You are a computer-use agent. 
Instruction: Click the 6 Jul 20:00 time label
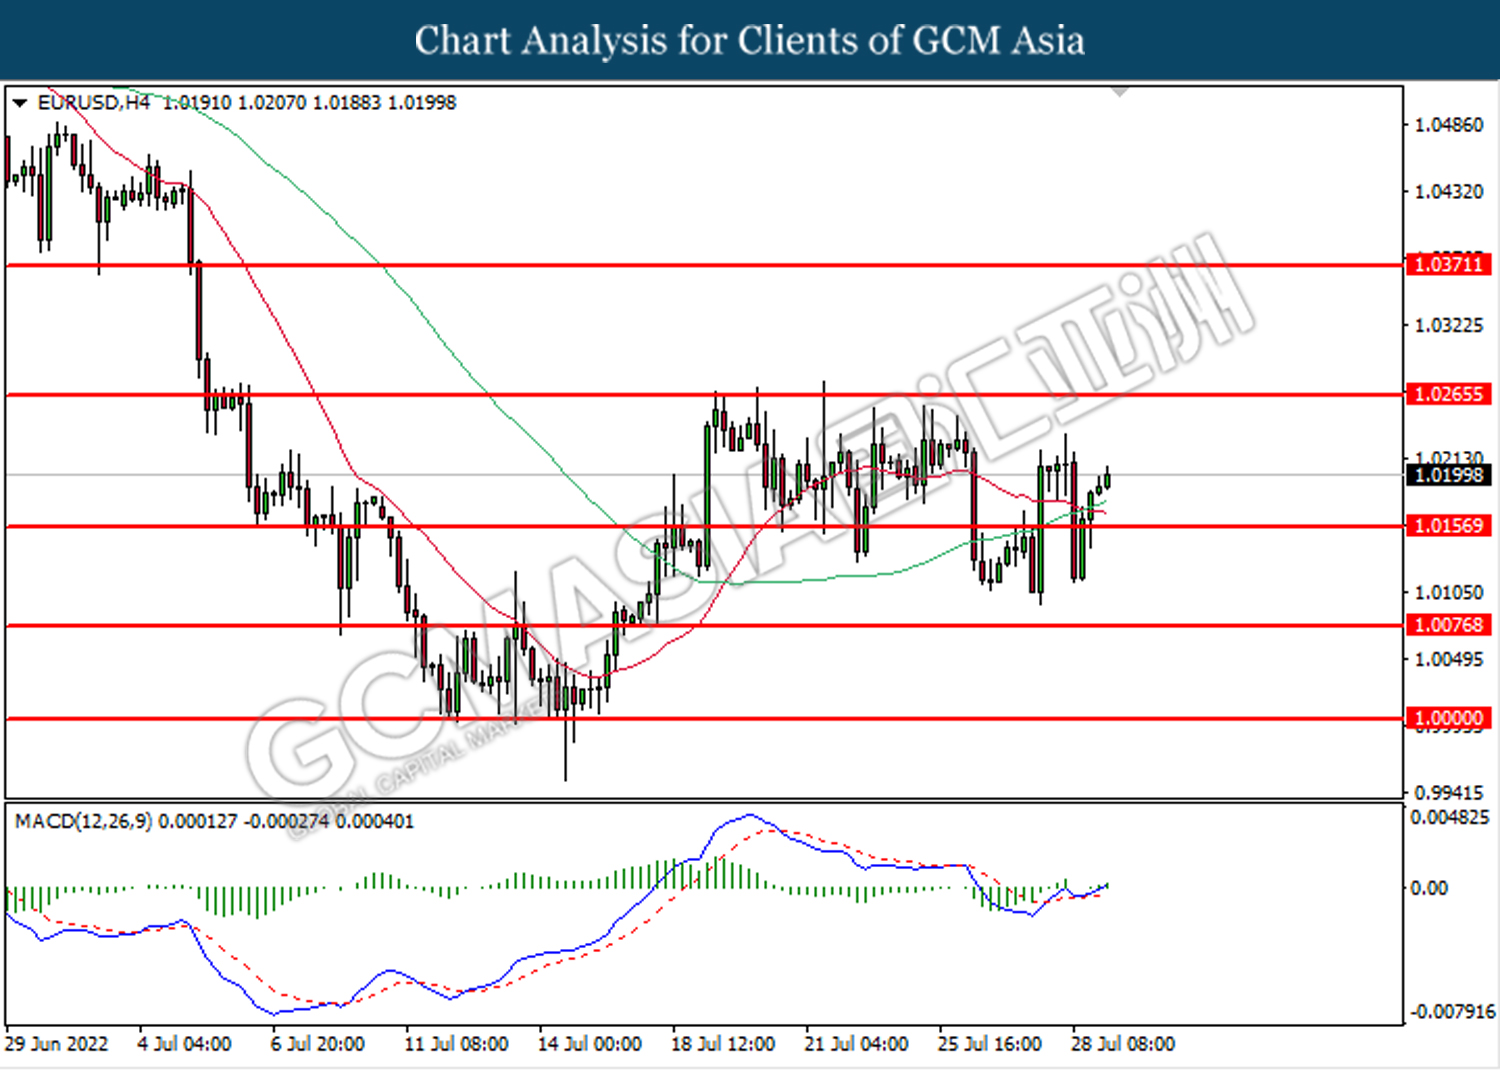click(317, 1044)
